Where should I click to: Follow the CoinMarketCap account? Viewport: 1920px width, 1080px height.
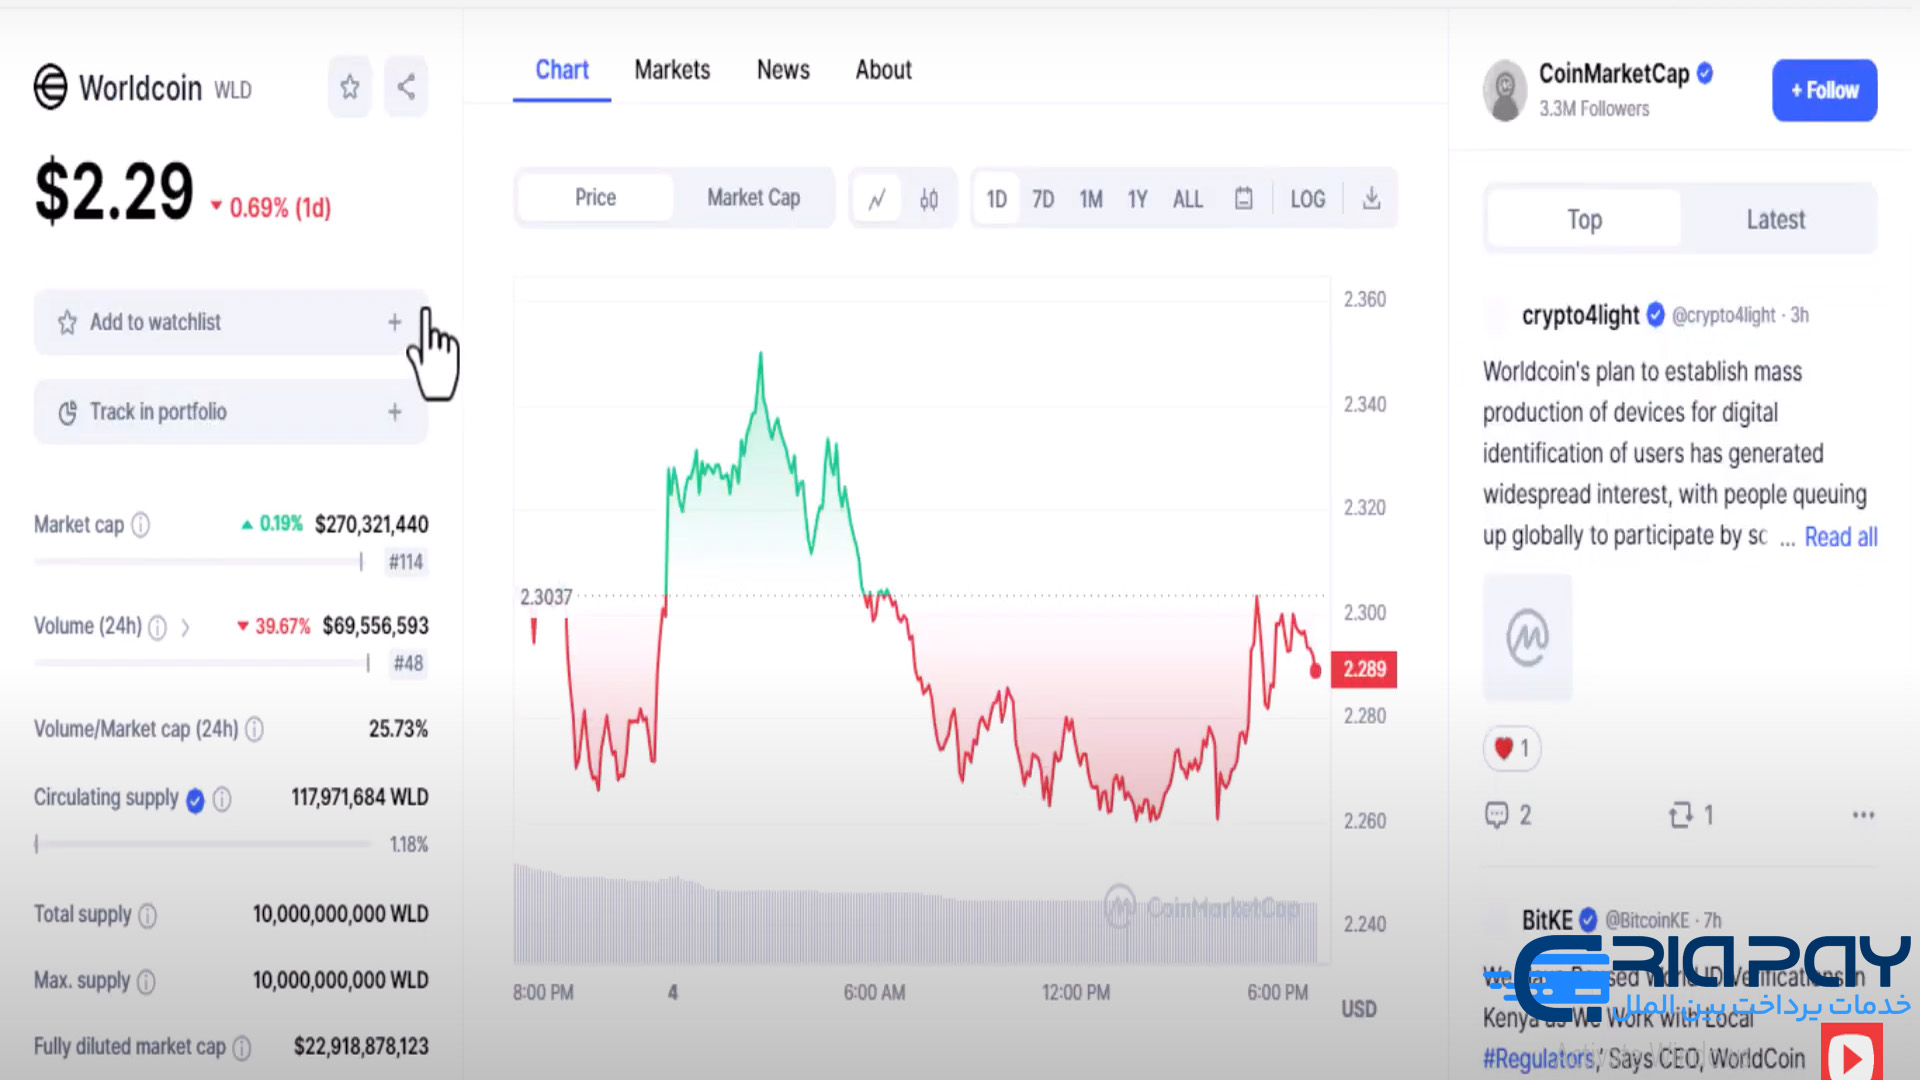1824,90
